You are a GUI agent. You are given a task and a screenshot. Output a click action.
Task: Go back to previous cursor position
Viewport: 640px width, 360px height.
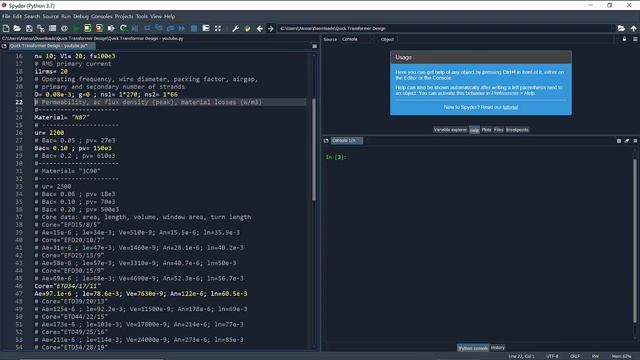pos(260,28)
